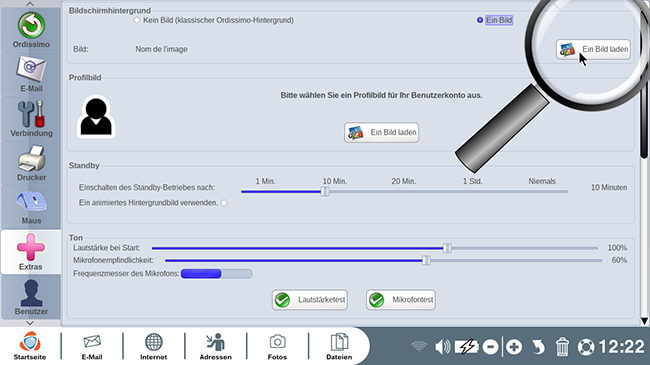The width and height of the screenshot is (650, 365).
Task: Expand sidebar downward with bottom chevron
Action: [30, 323]
